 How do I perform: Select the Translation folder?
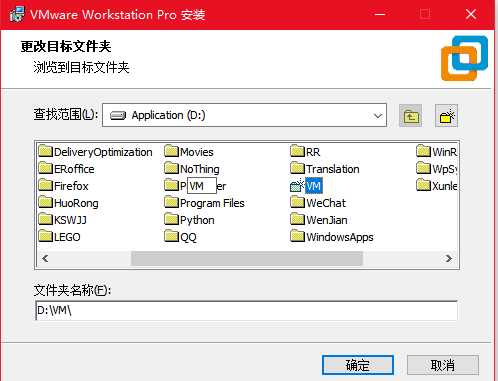(325, 169)
